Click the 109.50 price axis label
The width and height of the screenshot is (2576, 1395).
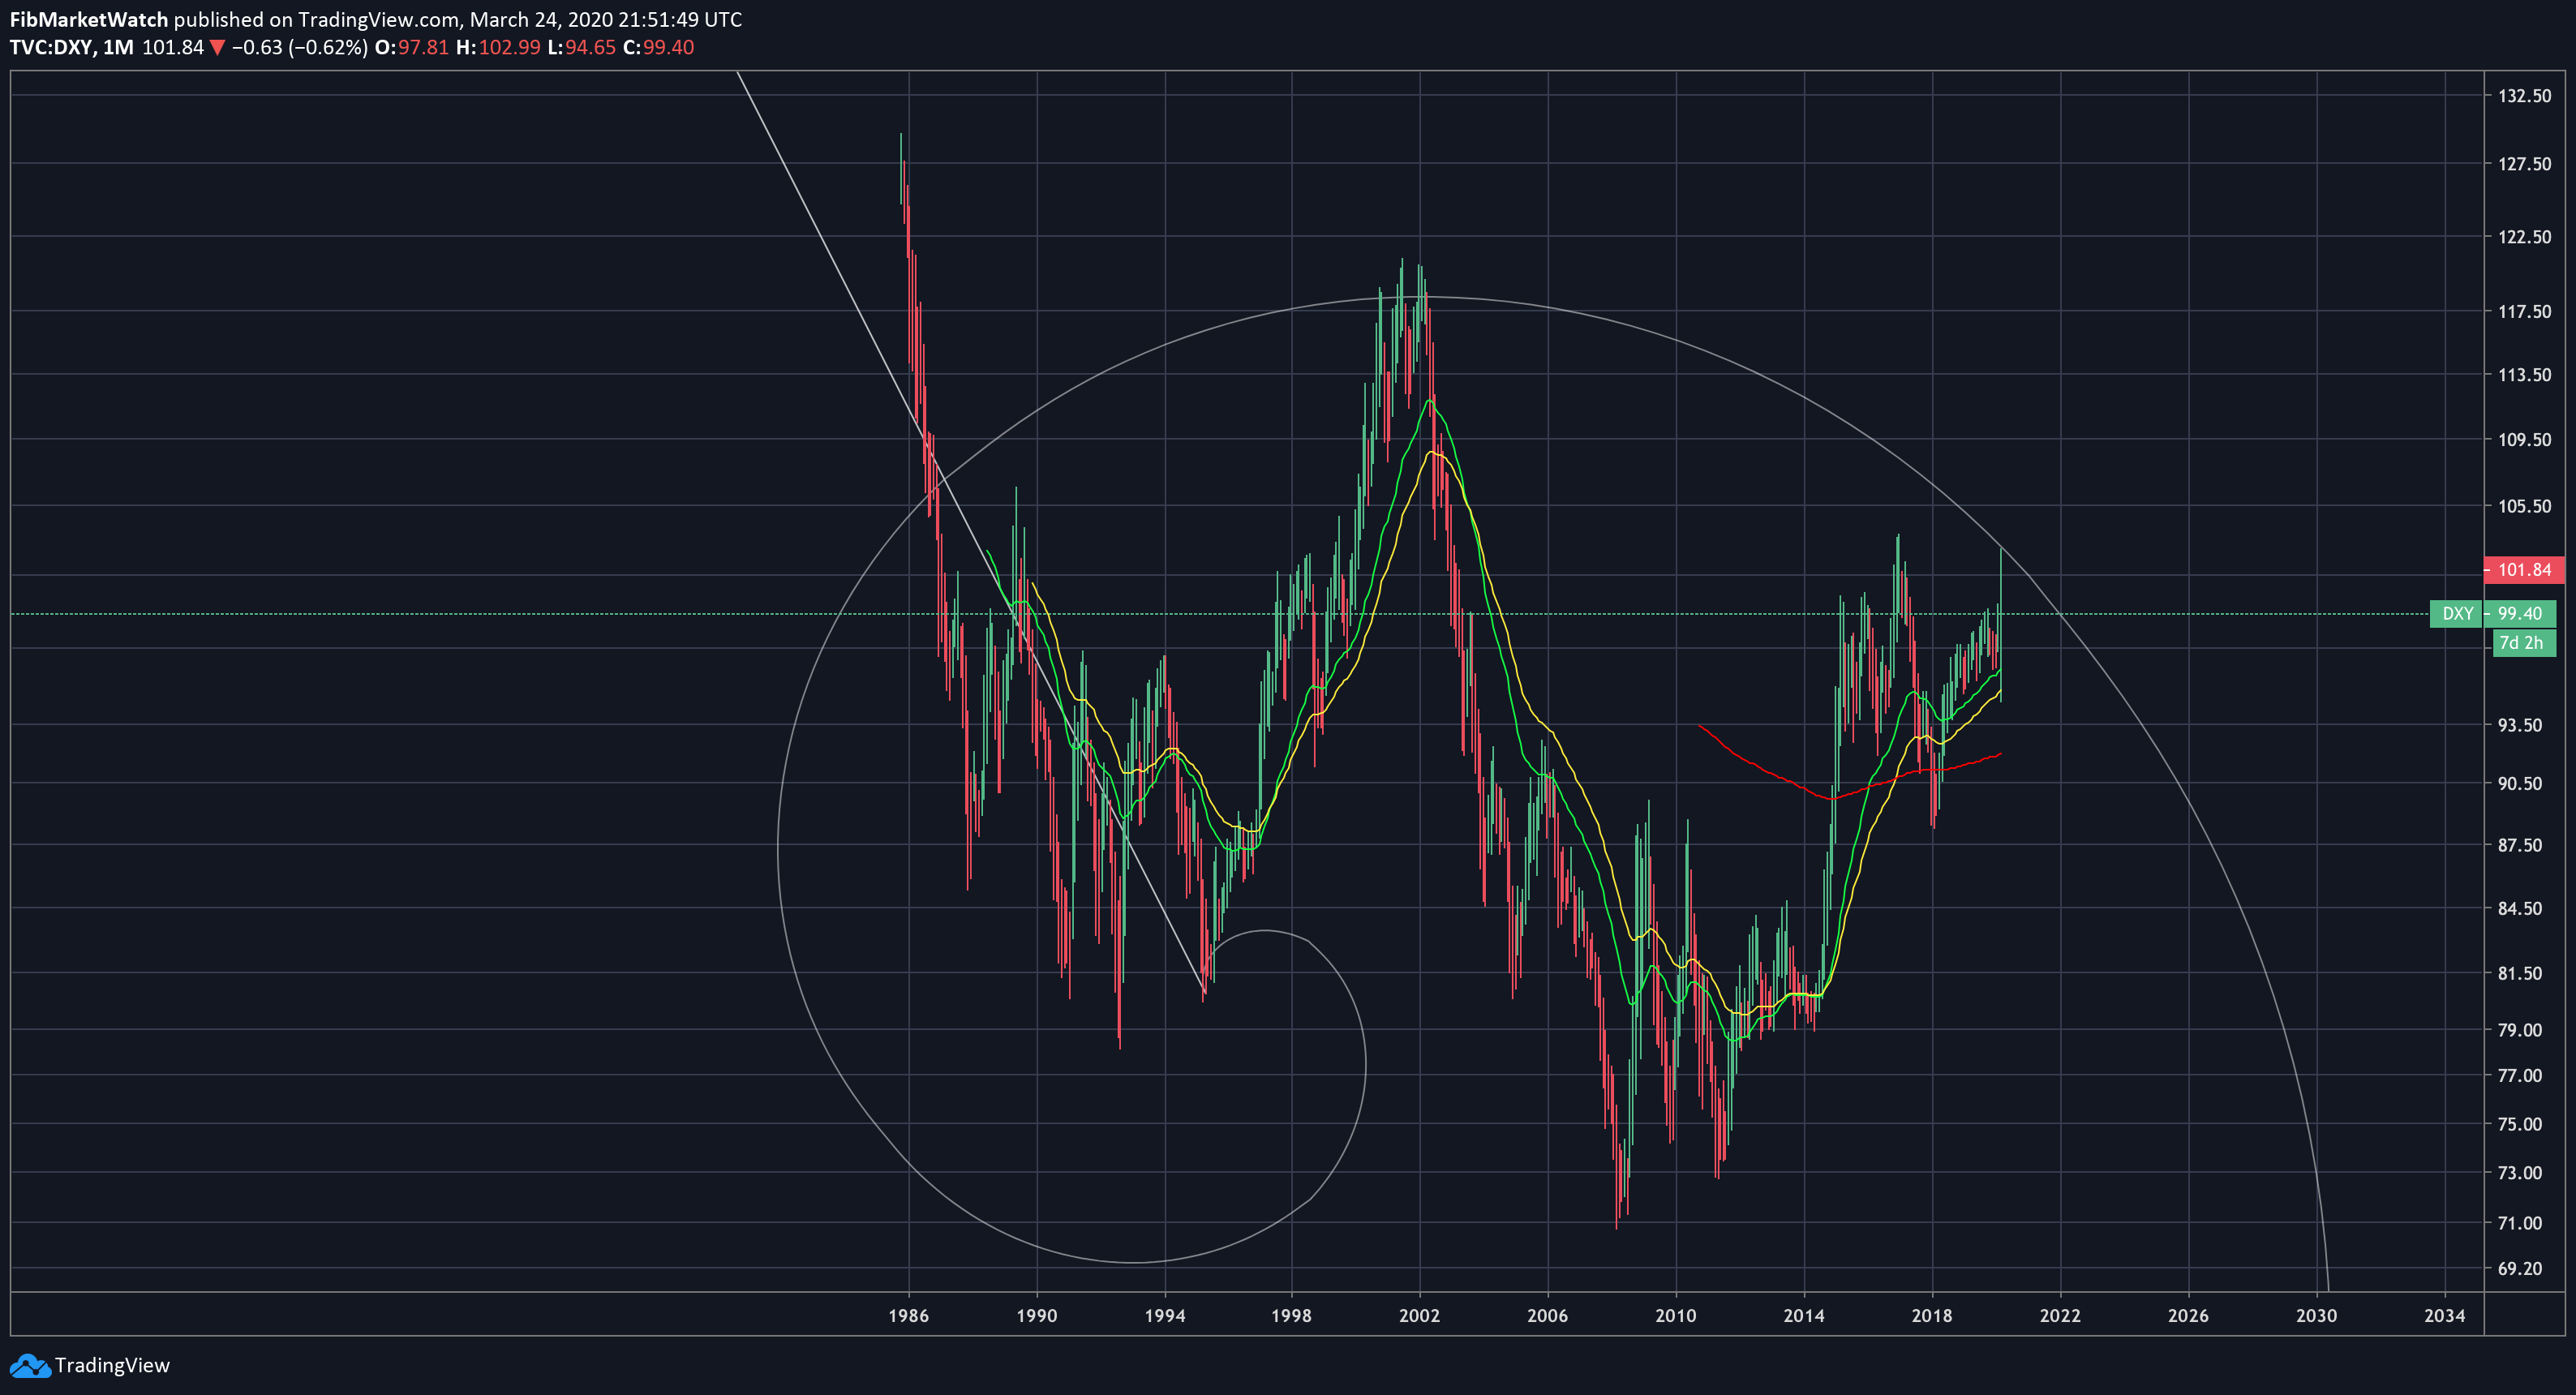[2524, 440]
